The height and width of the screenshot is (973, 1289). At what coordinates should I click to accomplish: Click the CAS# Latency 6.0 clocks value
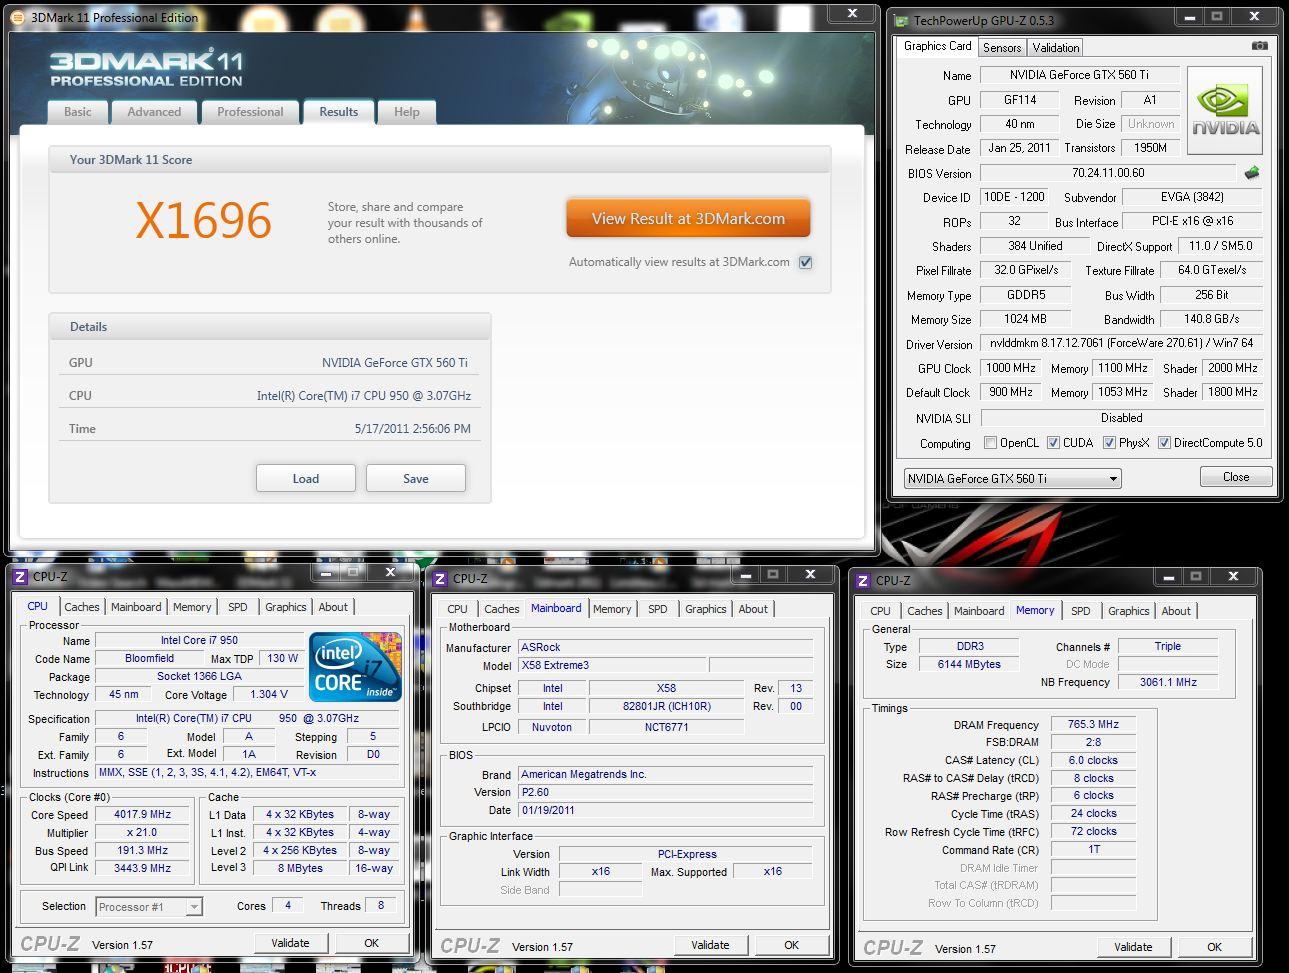tap(1093, 760)
